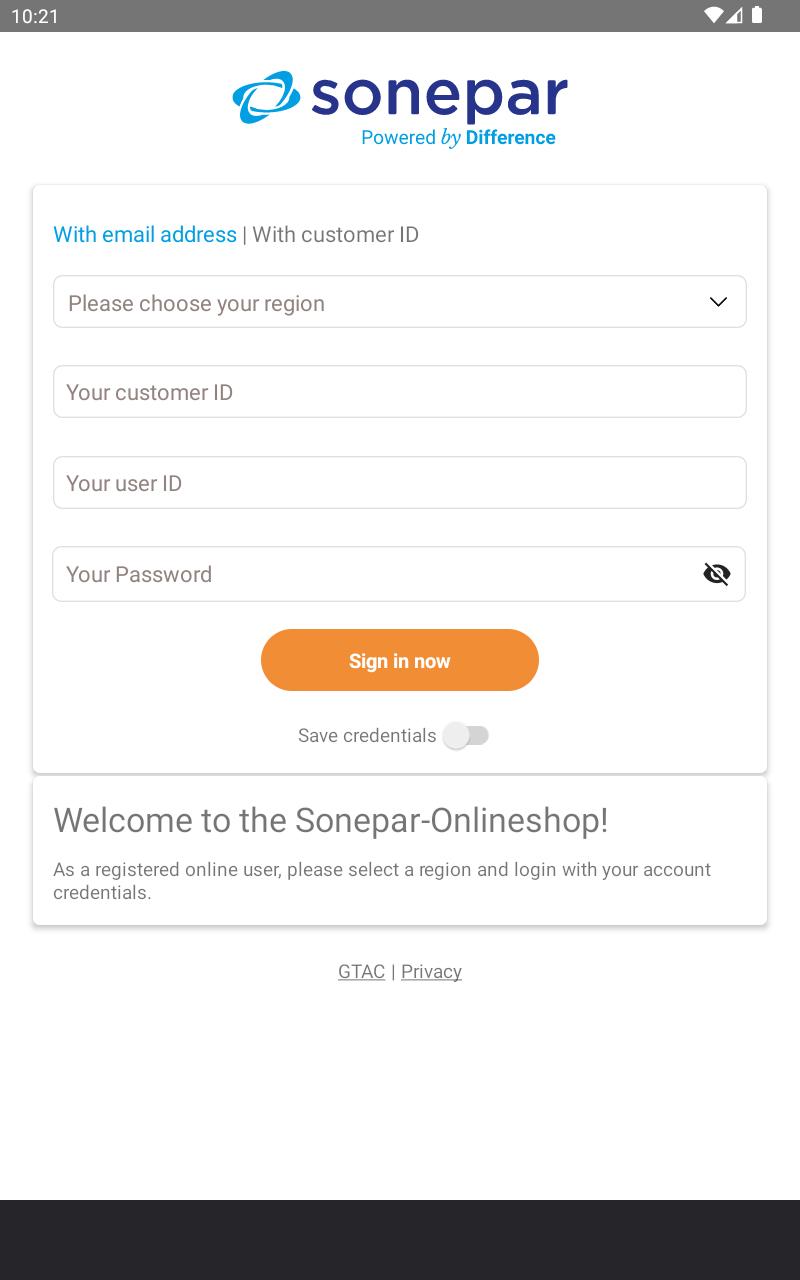Open the region chooser dropdown arrow
Image resolution: width=800 pixels, height=1280 pixels.
(718, 302)
